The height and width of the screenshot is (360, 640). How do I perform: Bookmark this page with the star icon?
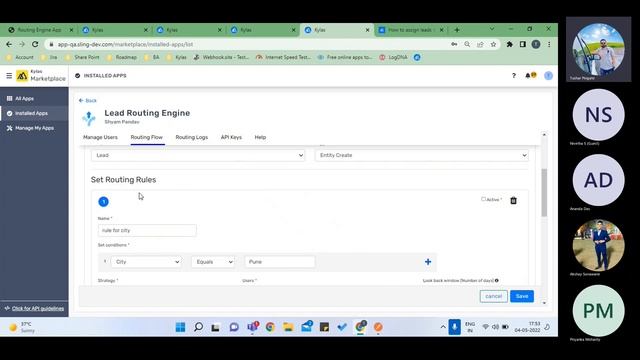tap(493, 44)
